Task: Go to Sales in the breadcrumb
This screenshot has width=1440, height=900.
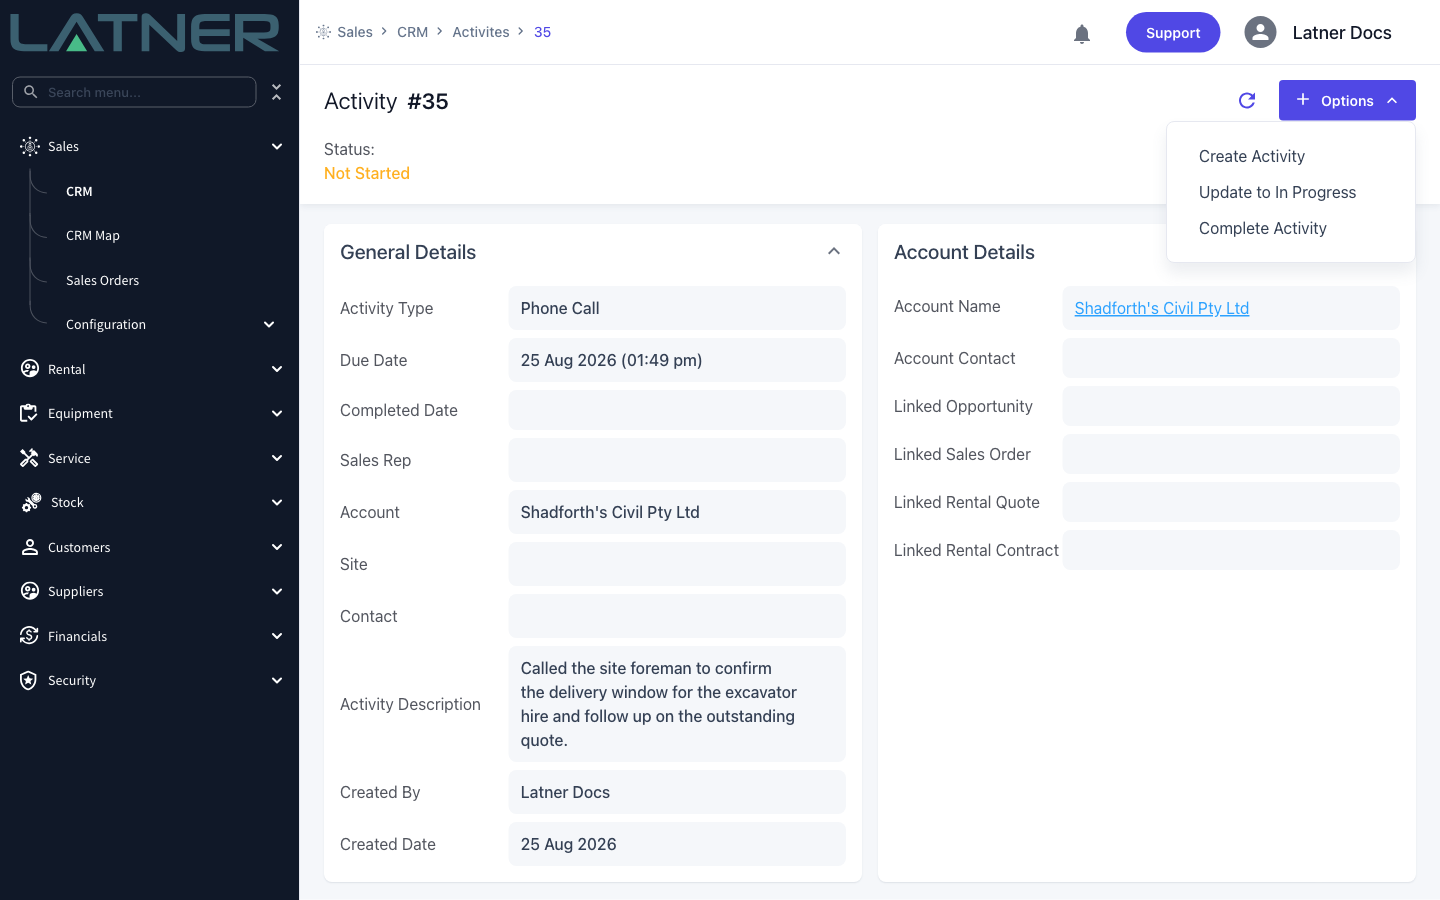Action: click(x=355, y=32)
